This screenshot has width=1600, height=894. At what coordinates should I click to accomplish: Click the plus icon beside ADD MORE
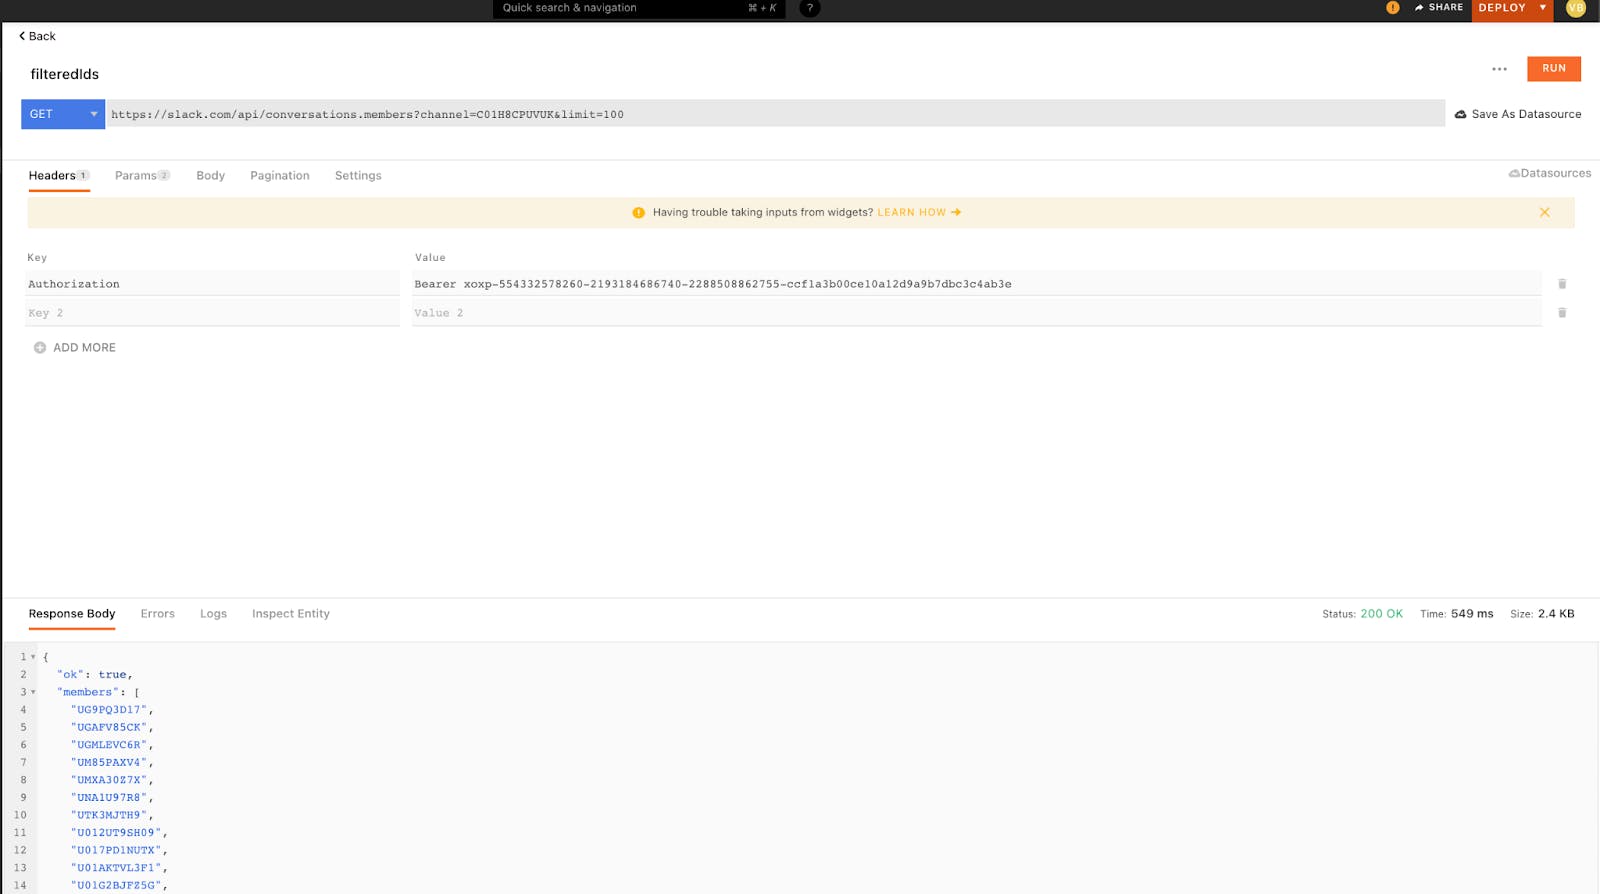[x=40, y=348]
